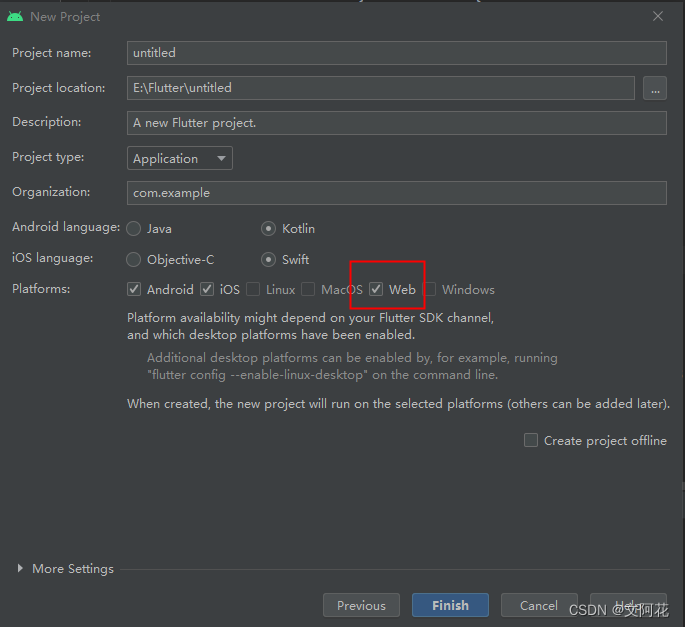Enable the Windows platform checkbox
This screenshot has width=685, height=627.
pos(430,289)
